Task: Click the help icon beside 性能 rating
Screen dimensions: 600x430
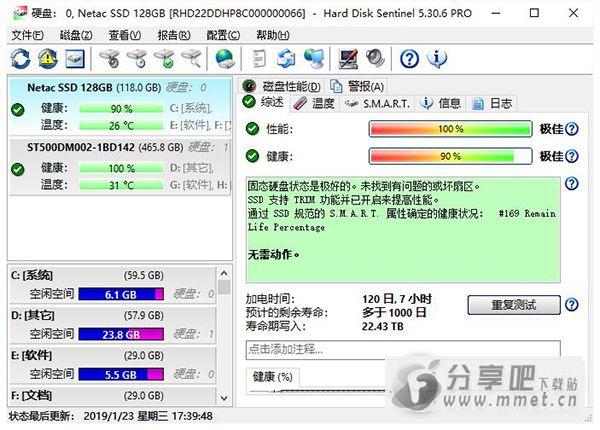Action: point(572,129)
